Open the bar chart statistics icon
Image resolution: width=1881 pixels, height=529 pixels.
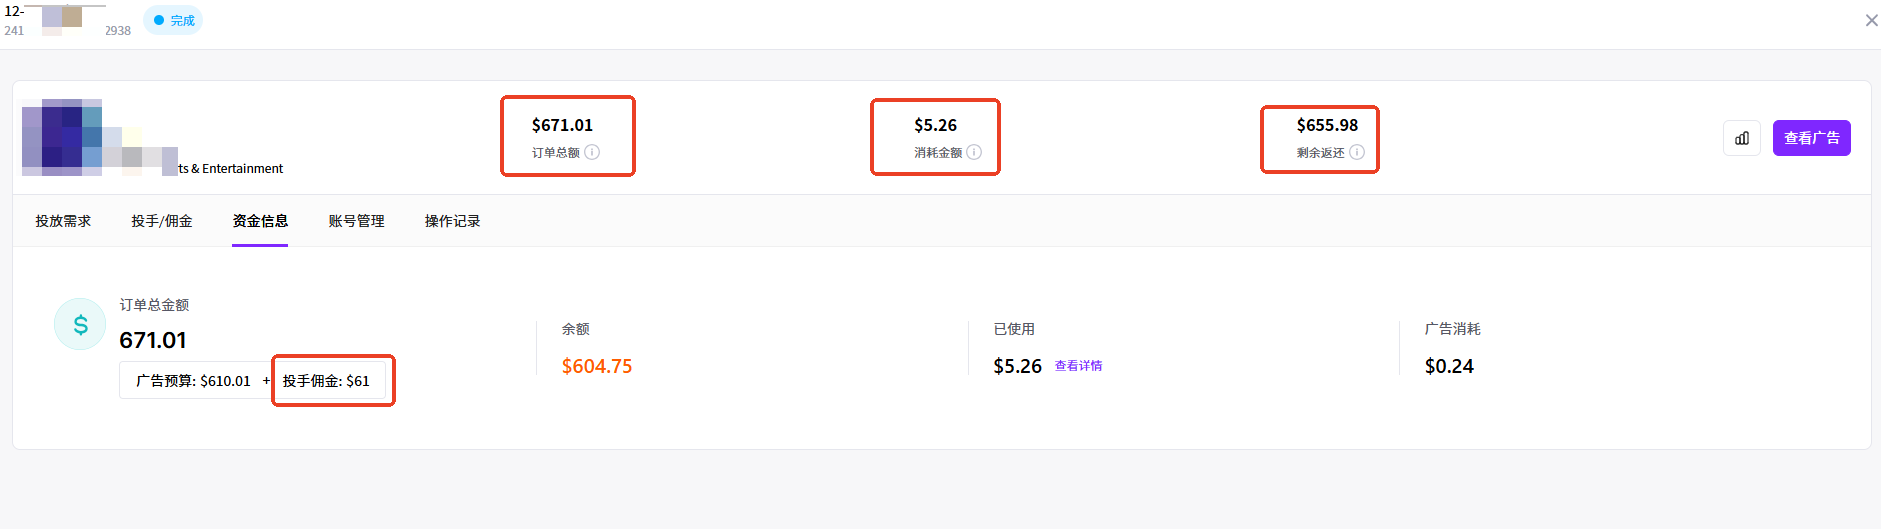pos(1741,138)
